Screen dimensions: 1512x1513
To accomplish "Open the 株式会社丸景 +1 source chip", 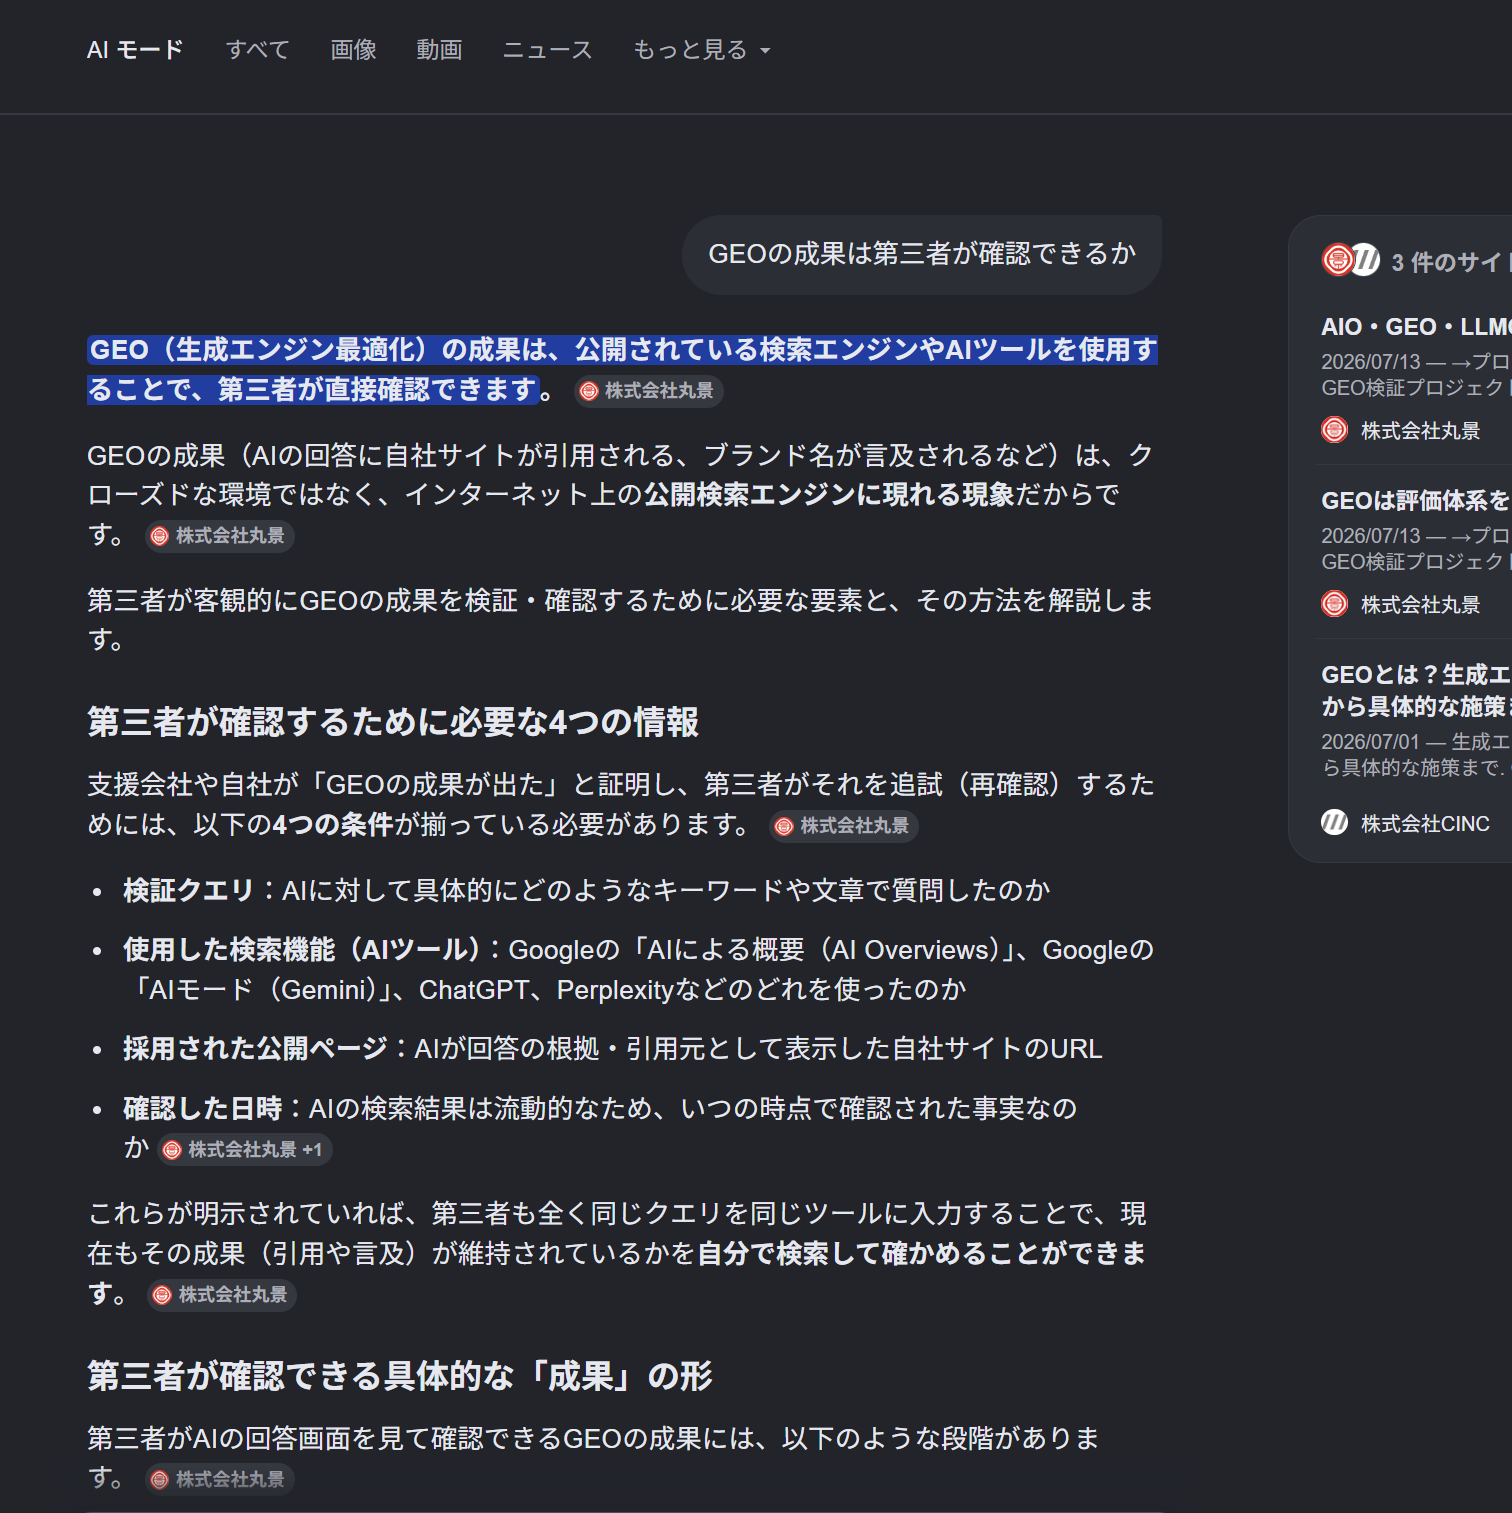I will pos(245,1150).
